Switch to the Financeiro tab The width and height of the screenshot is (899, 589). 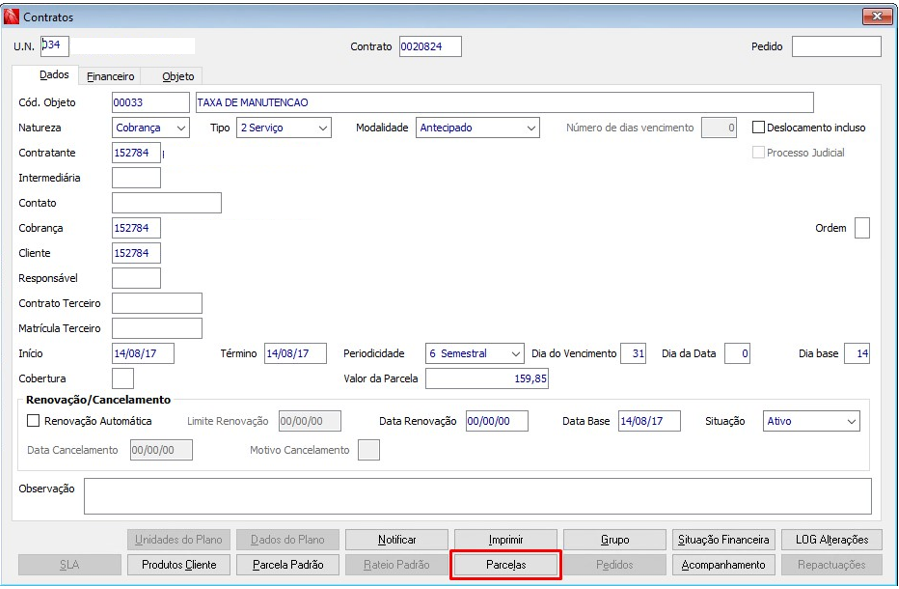[110, 76]
